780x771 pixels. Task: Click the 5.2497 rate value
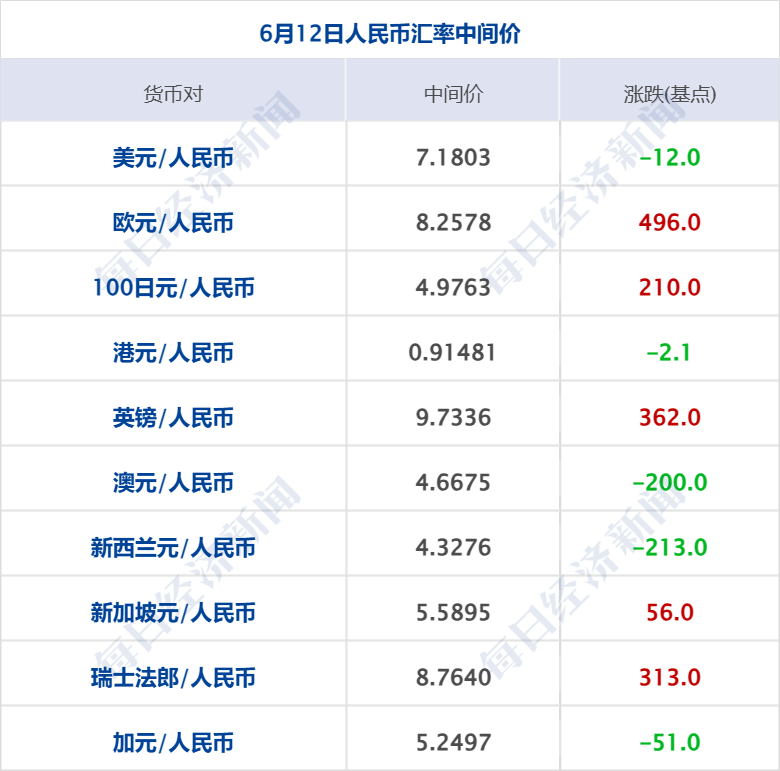453,743
